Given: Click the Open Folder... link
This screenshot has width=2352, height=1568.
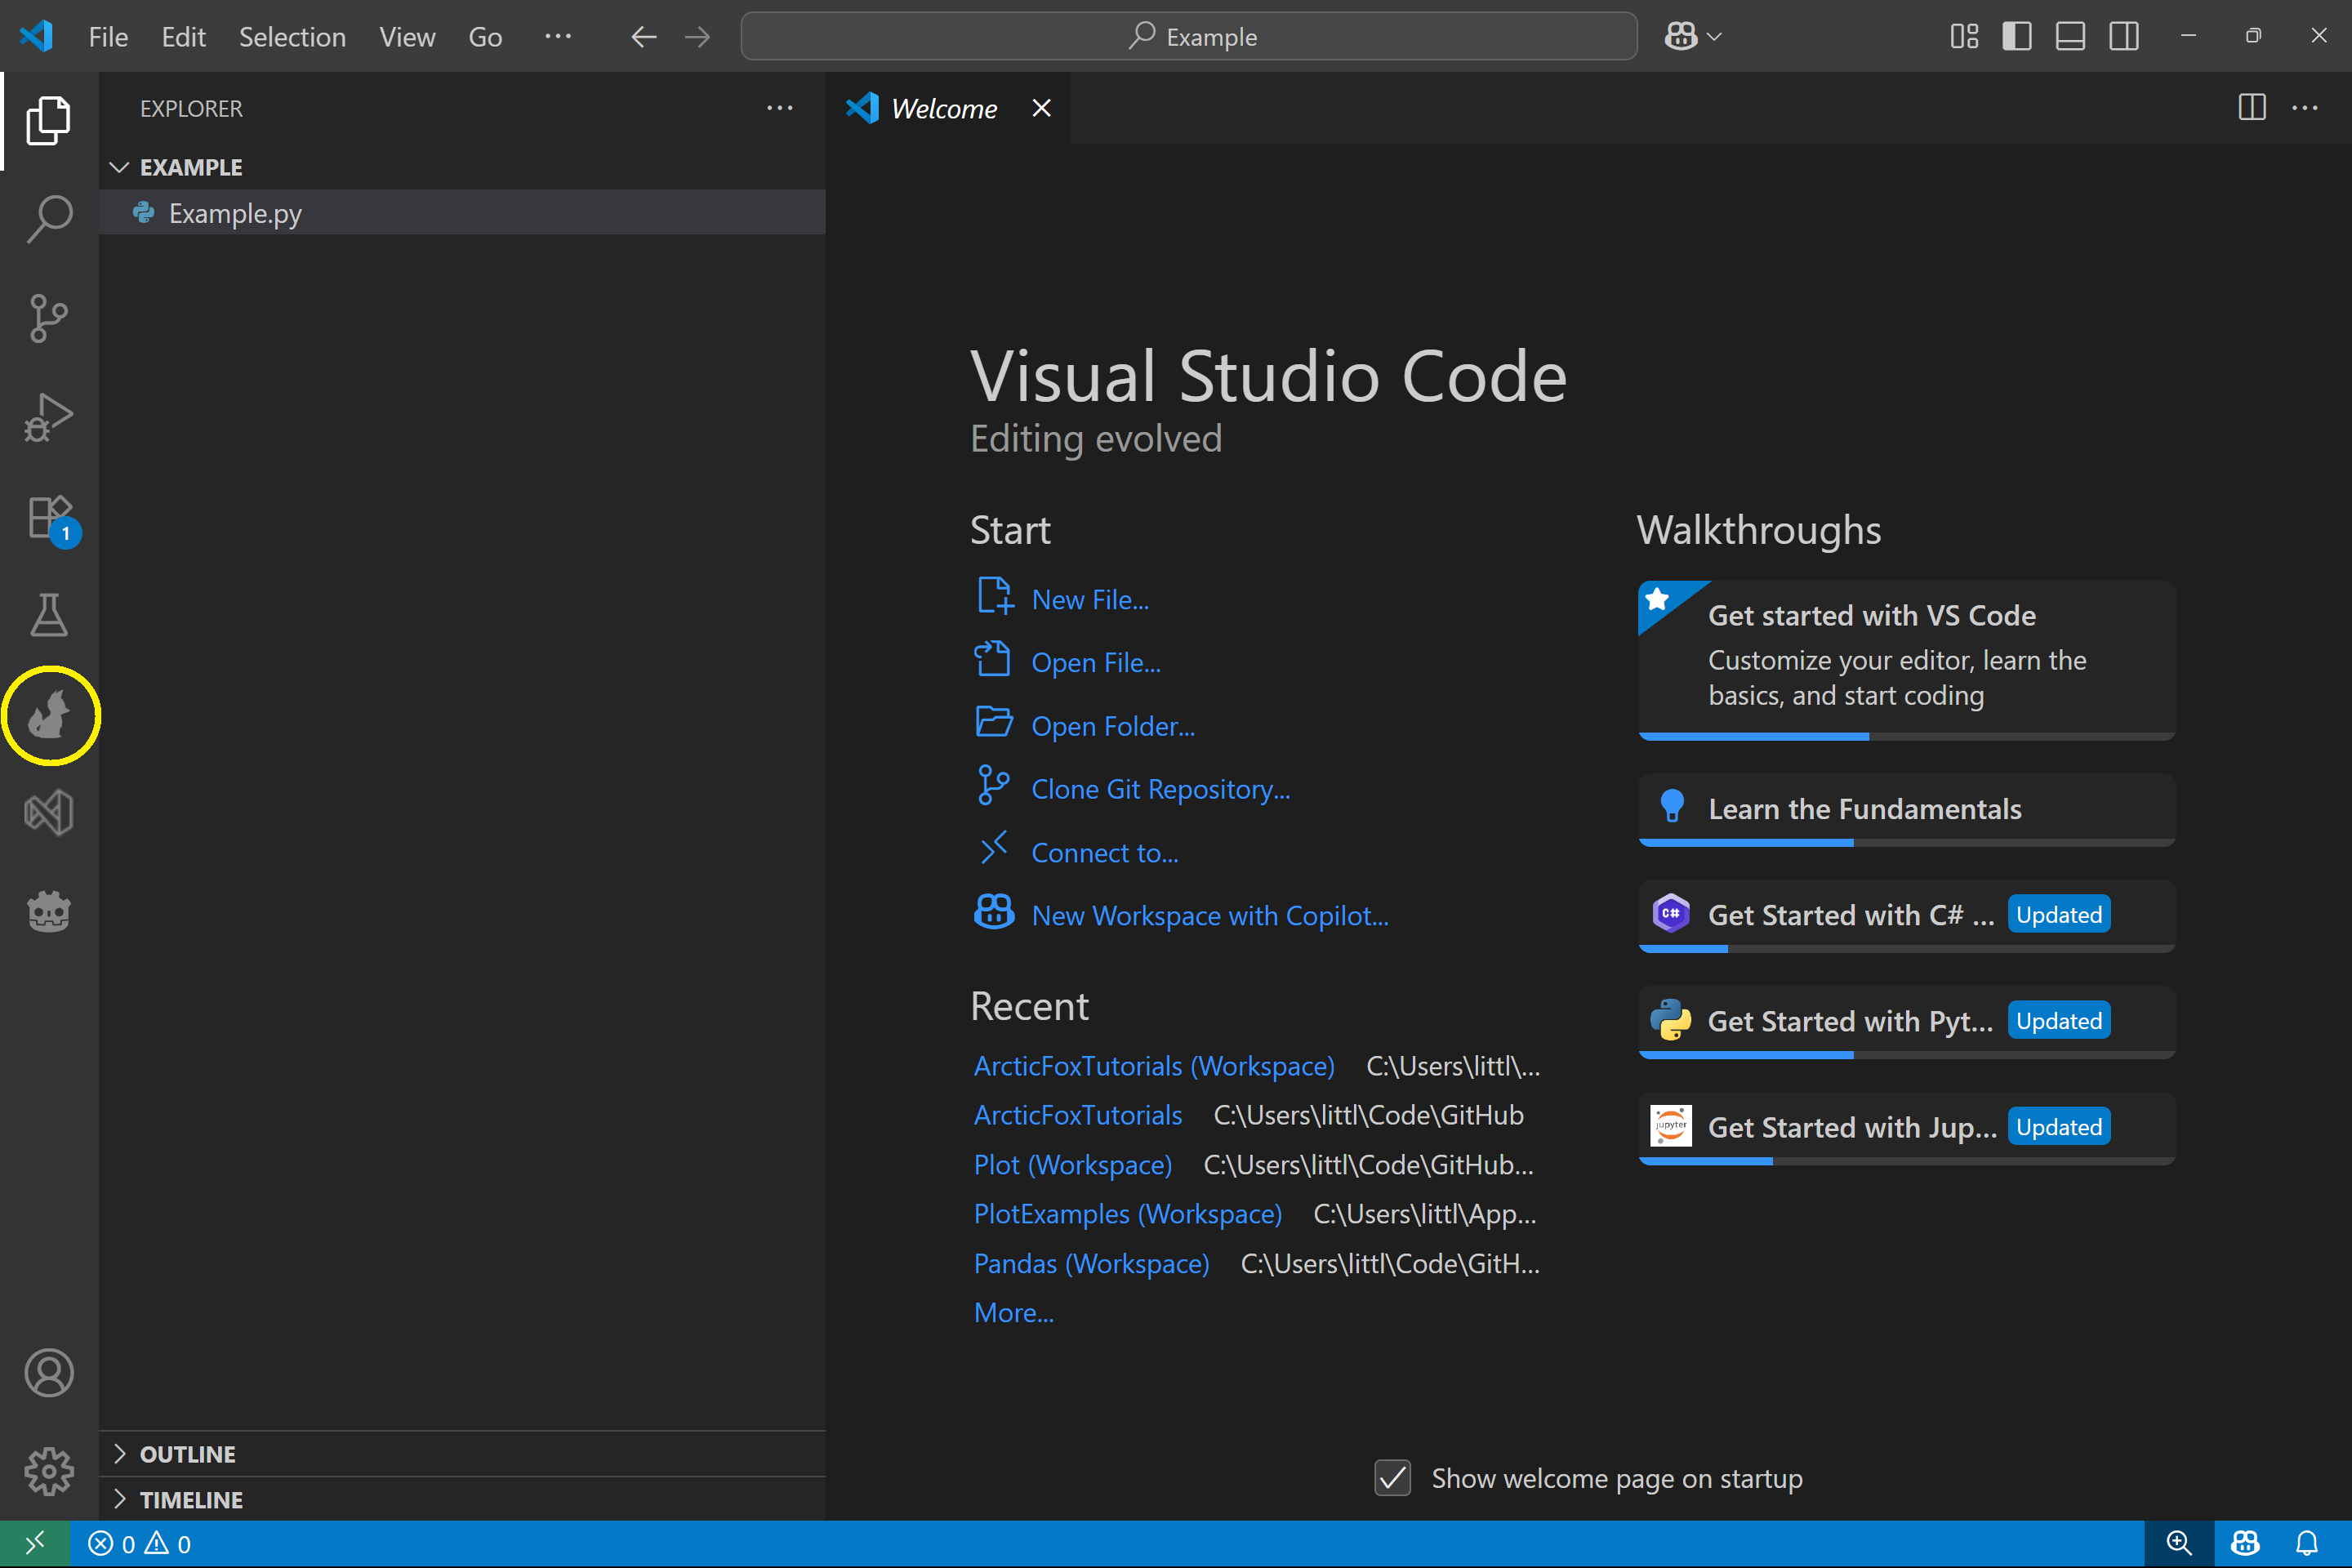Looking at the screenshot, I should pos(1113,726).
